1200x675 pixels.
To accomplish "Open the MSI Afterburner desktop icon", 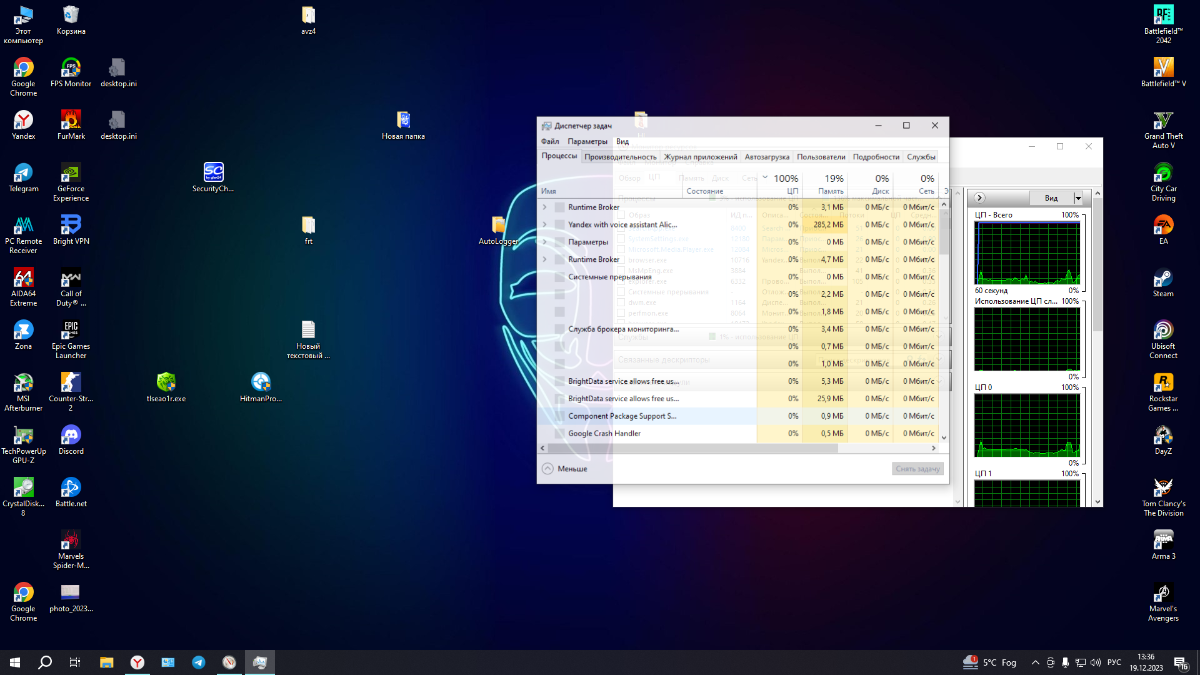I will click(x=23, y=383).
